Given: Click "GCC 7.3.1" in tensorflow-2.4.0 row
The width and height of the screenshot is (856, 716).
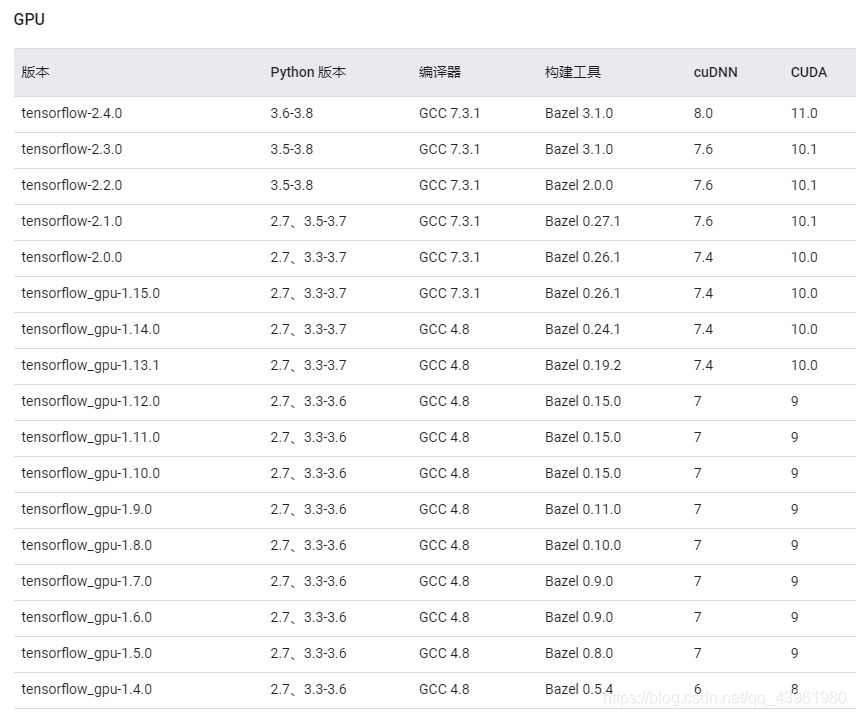Looking at the screenshot, I should click(x=449, y=113).
